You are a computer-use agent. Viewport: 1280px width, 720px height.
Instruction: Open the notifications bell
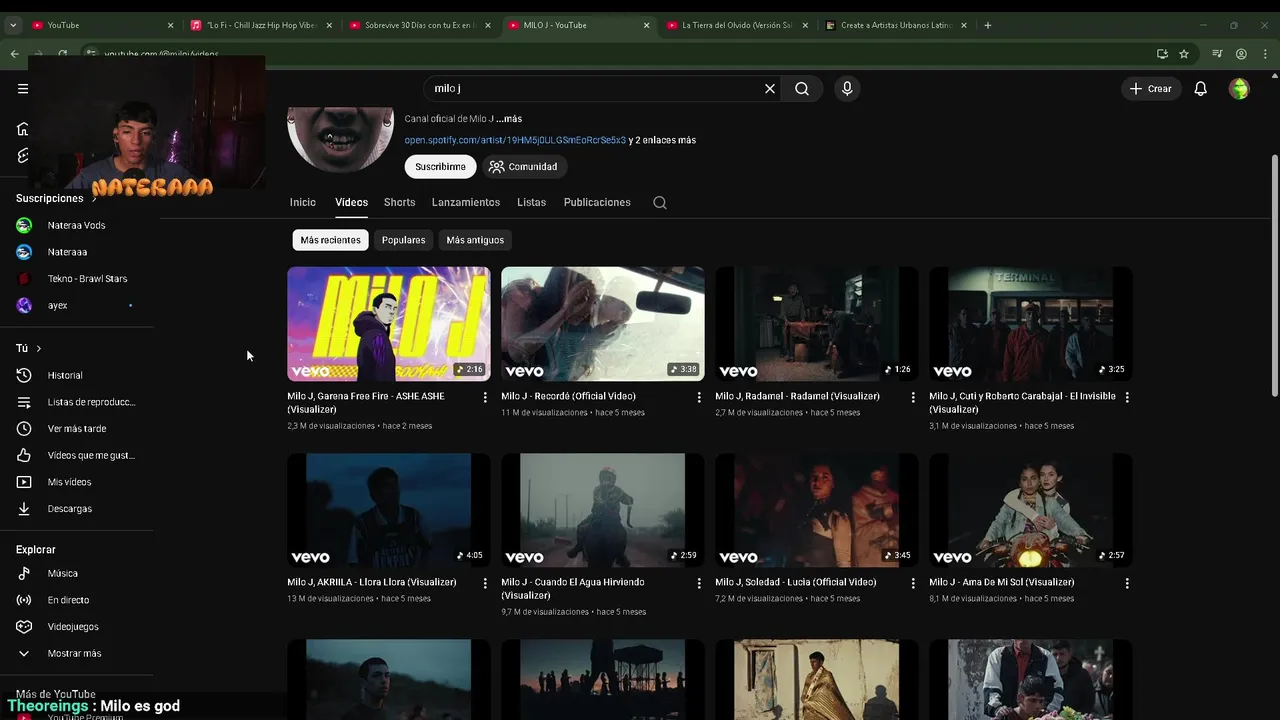[x=1201, y=89]
